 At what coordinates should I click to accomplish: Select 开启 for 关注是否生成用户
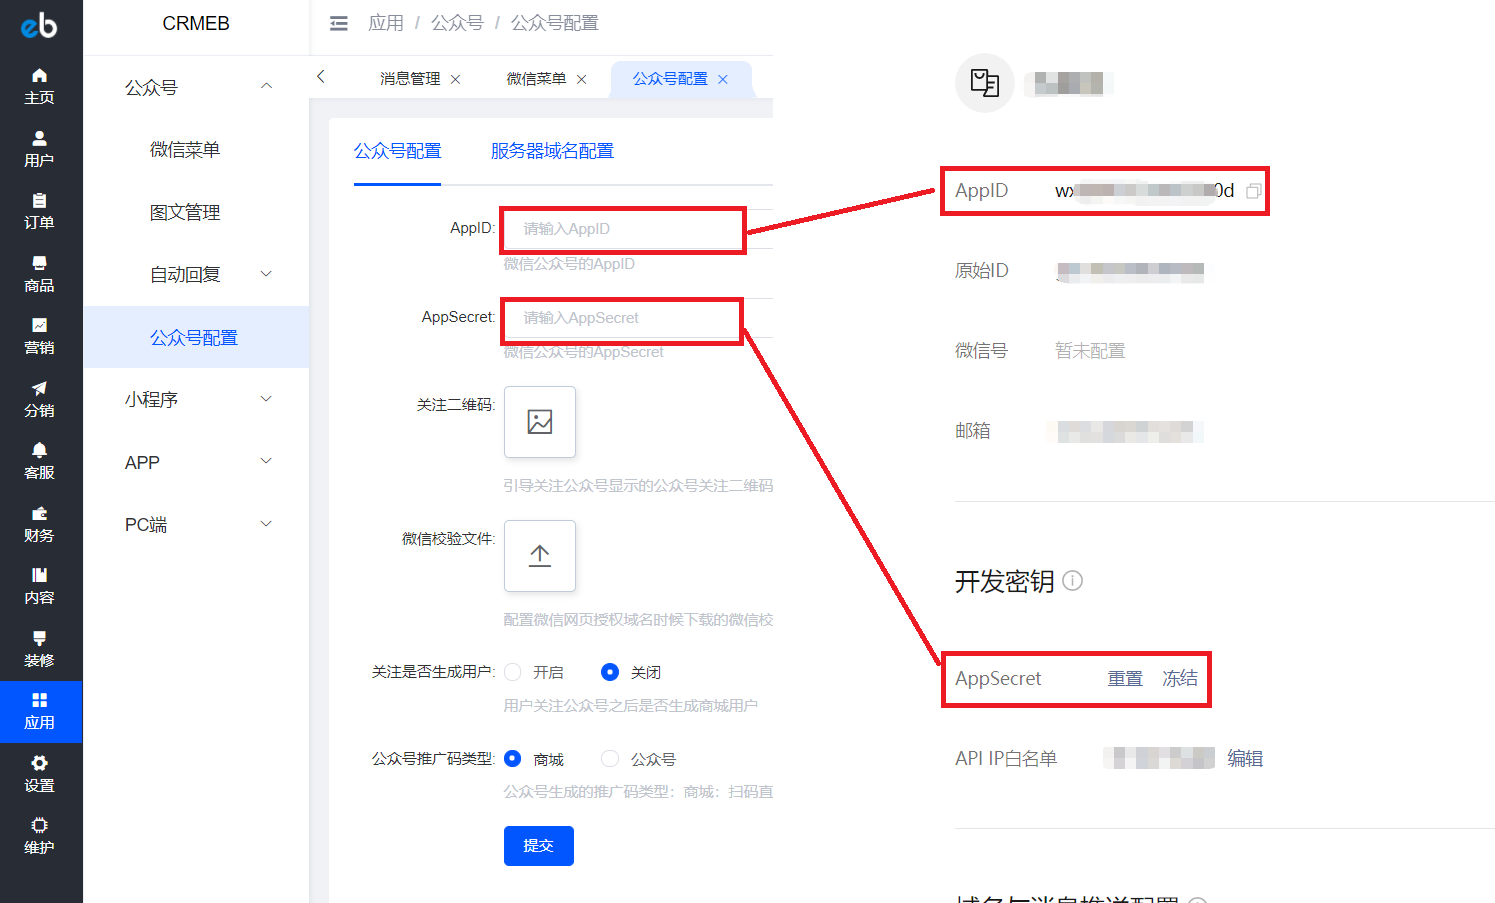(x=513, y=672)
